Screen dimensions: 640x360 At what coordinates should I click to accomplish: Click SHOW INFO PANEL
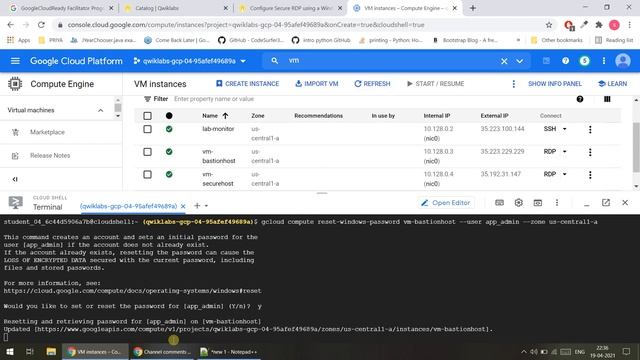coord(555,84)
